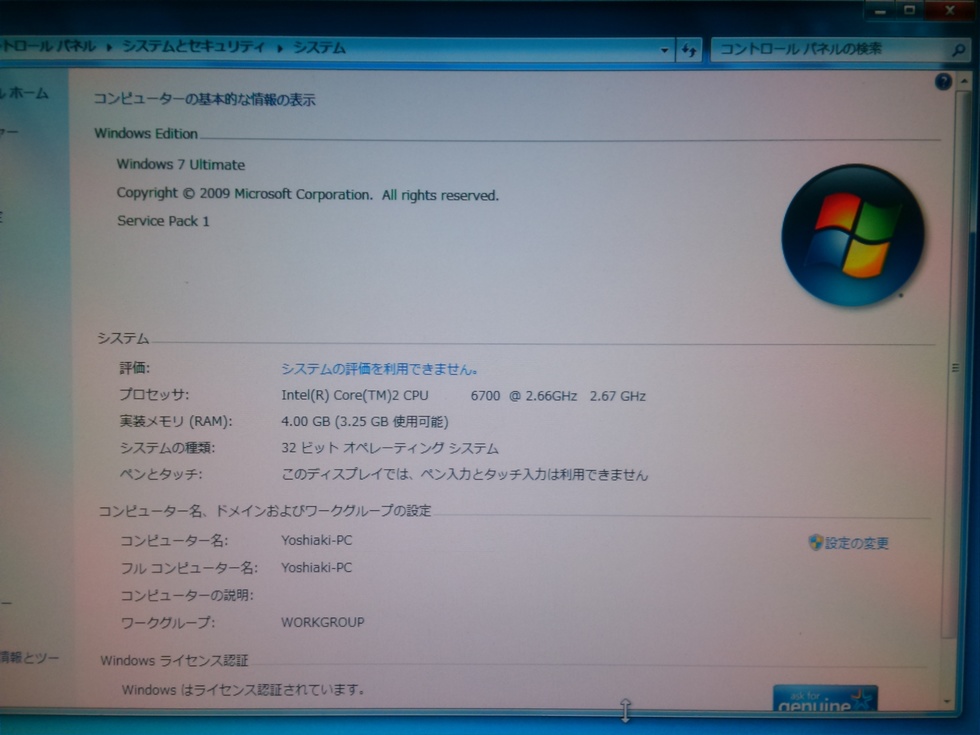
Task: Open the address bar history dropdown arrow
Action: point(664,49)
